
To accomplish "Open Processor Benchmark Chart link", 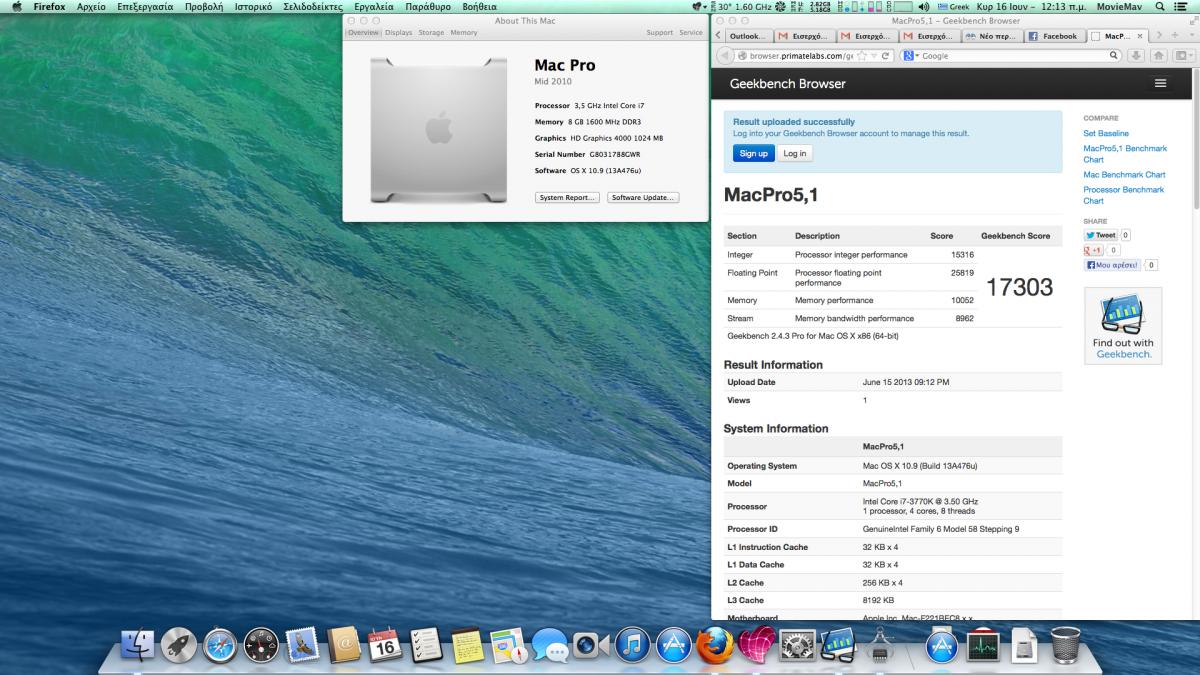I will (x=1124, y=195).
